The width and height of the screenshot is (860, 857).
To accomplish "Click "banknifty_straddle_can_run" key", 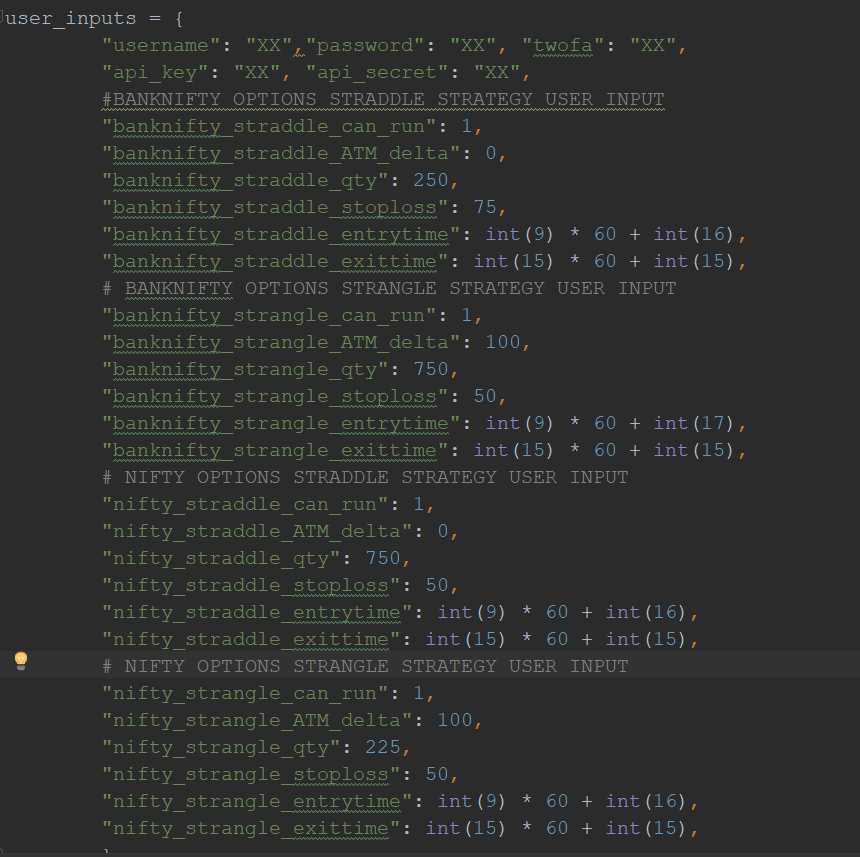I will coord(269,126).
